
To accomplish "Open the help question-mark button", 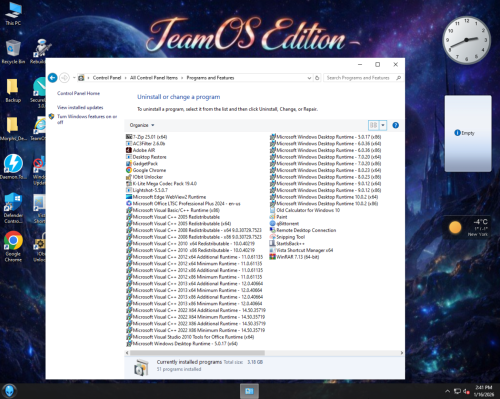I will 396,125.
